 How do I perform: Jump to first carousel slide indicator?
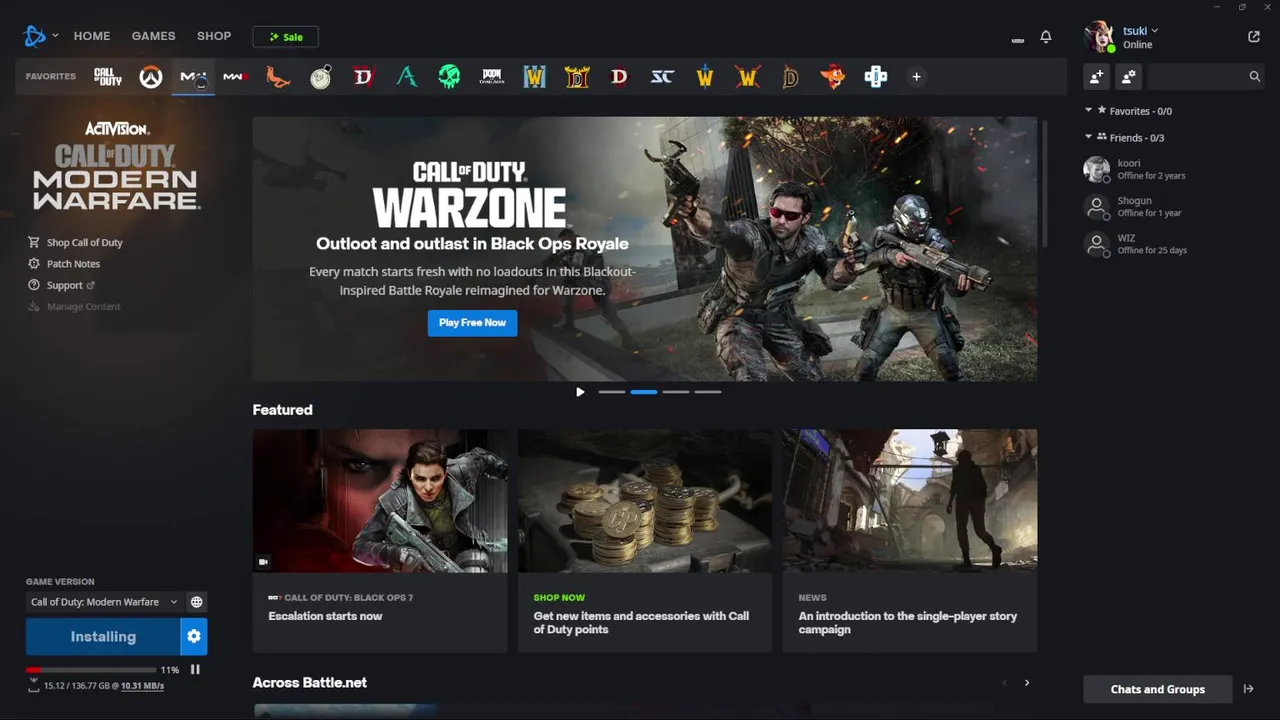tap(612, 392)
